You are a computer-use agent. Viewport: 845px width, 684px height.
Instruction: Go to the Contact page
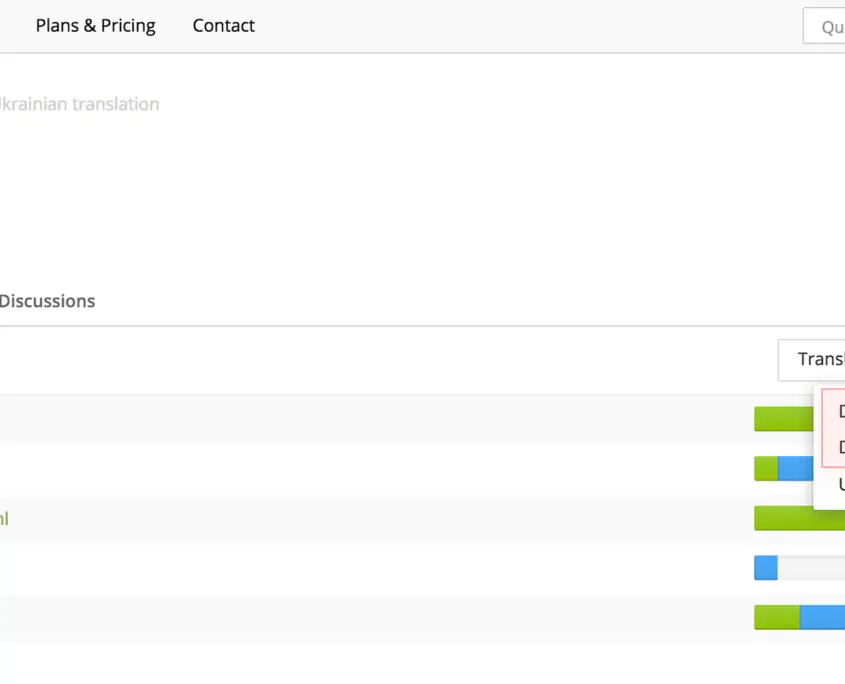coord(223,26)
